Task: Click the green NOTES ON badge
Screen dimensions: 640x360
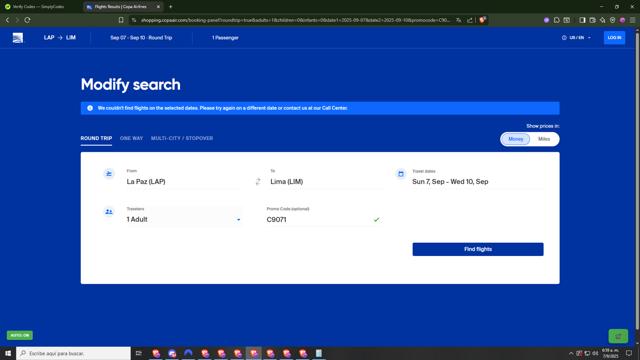Action: (20, 336)
